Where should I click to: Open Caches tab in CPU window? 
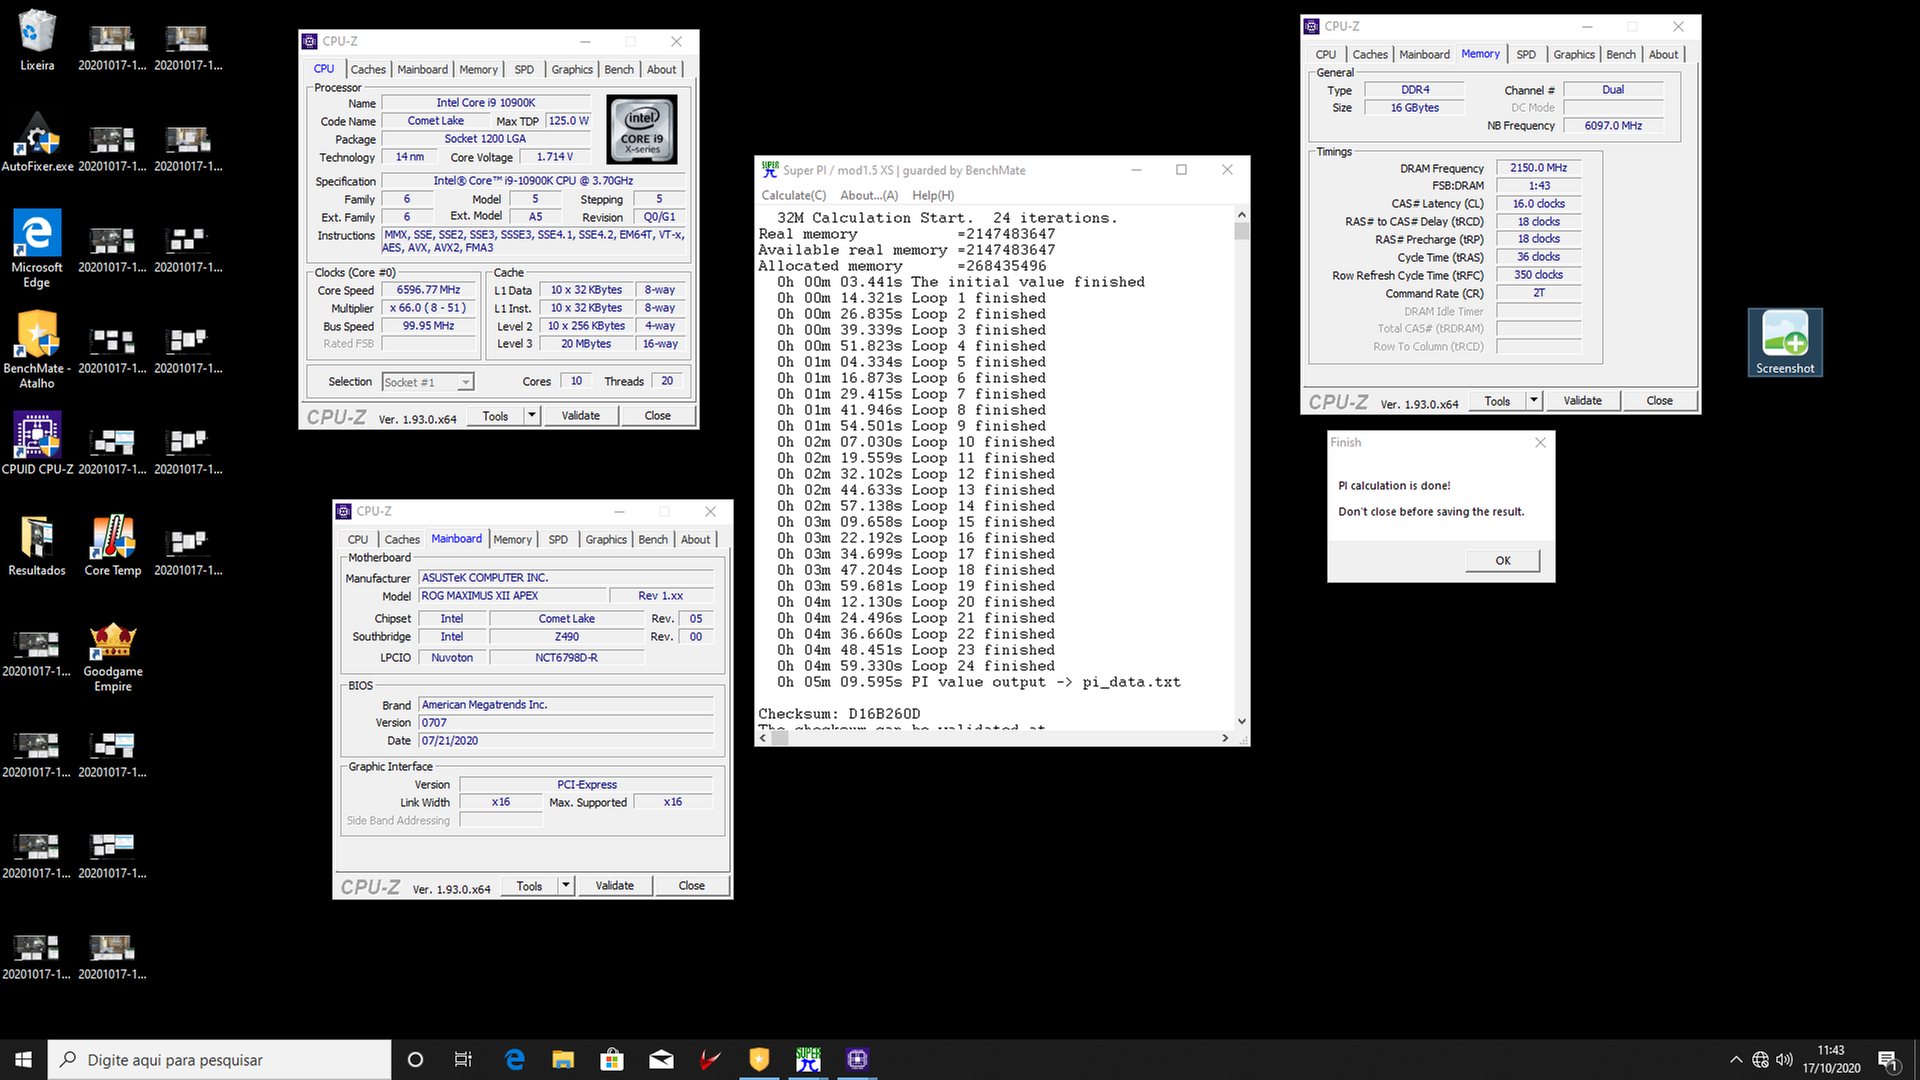tap(368, 70)
